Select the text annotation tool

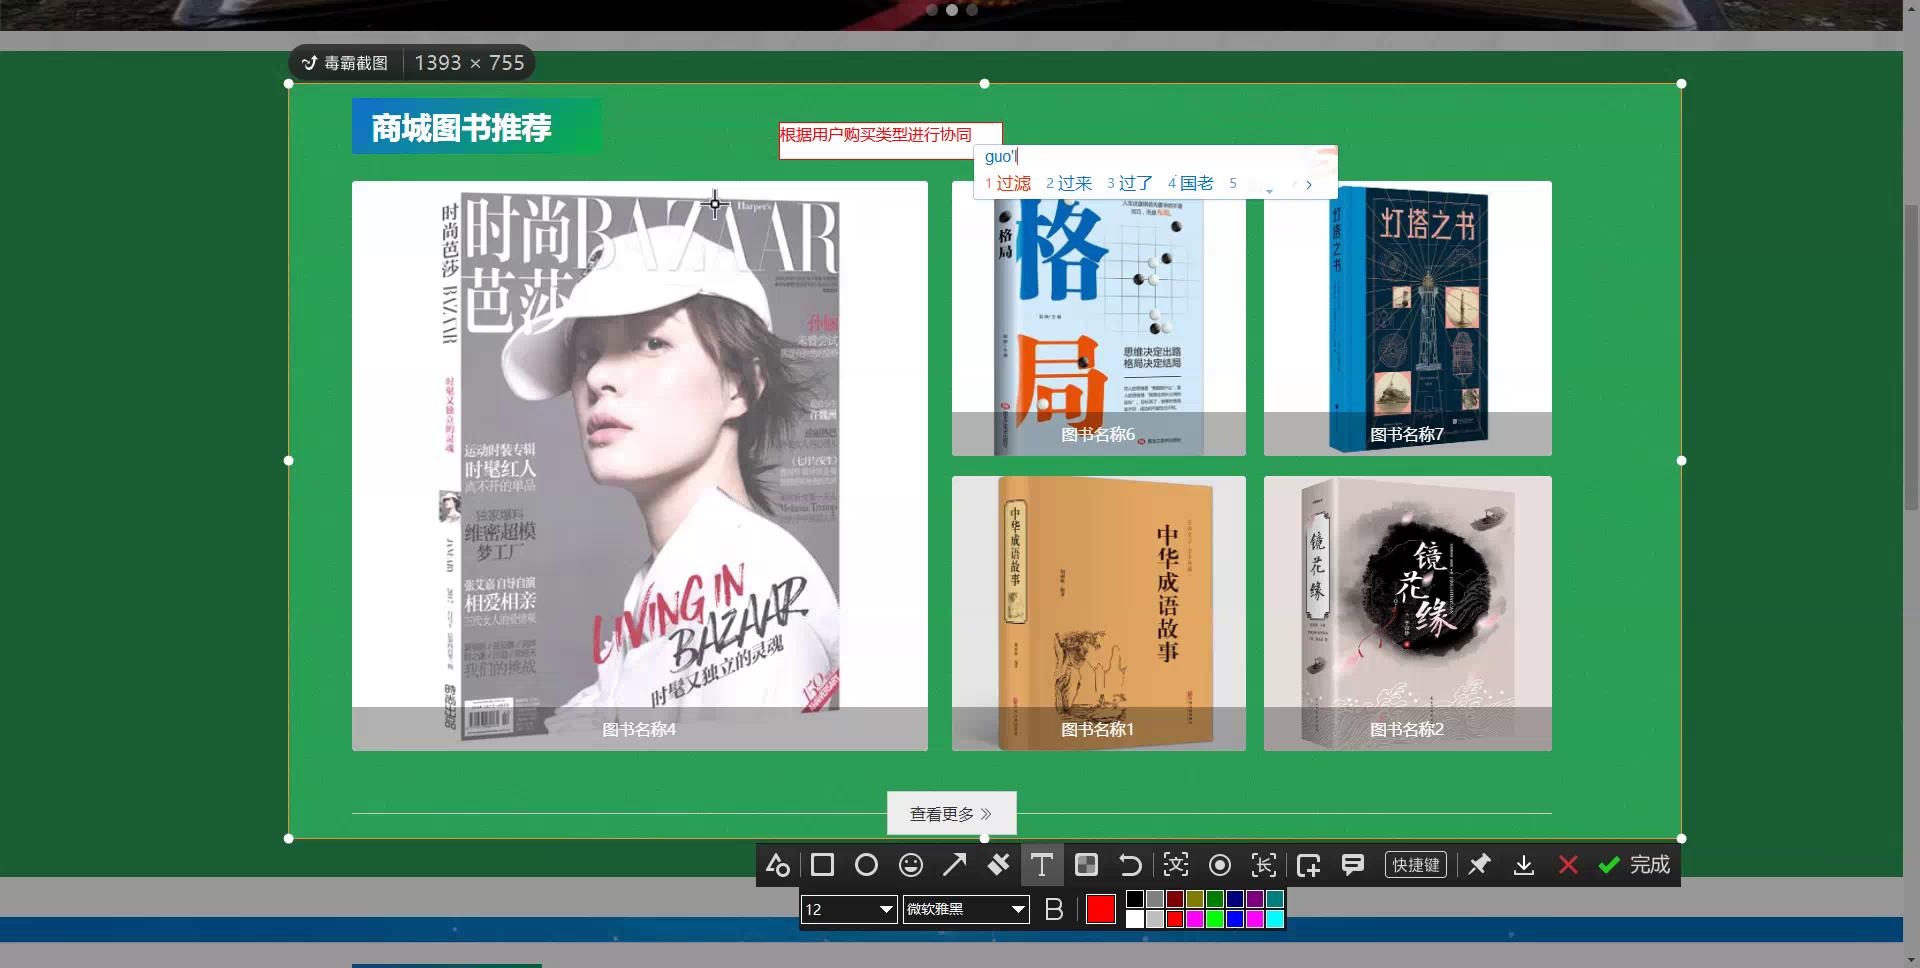pos(1042,865)
